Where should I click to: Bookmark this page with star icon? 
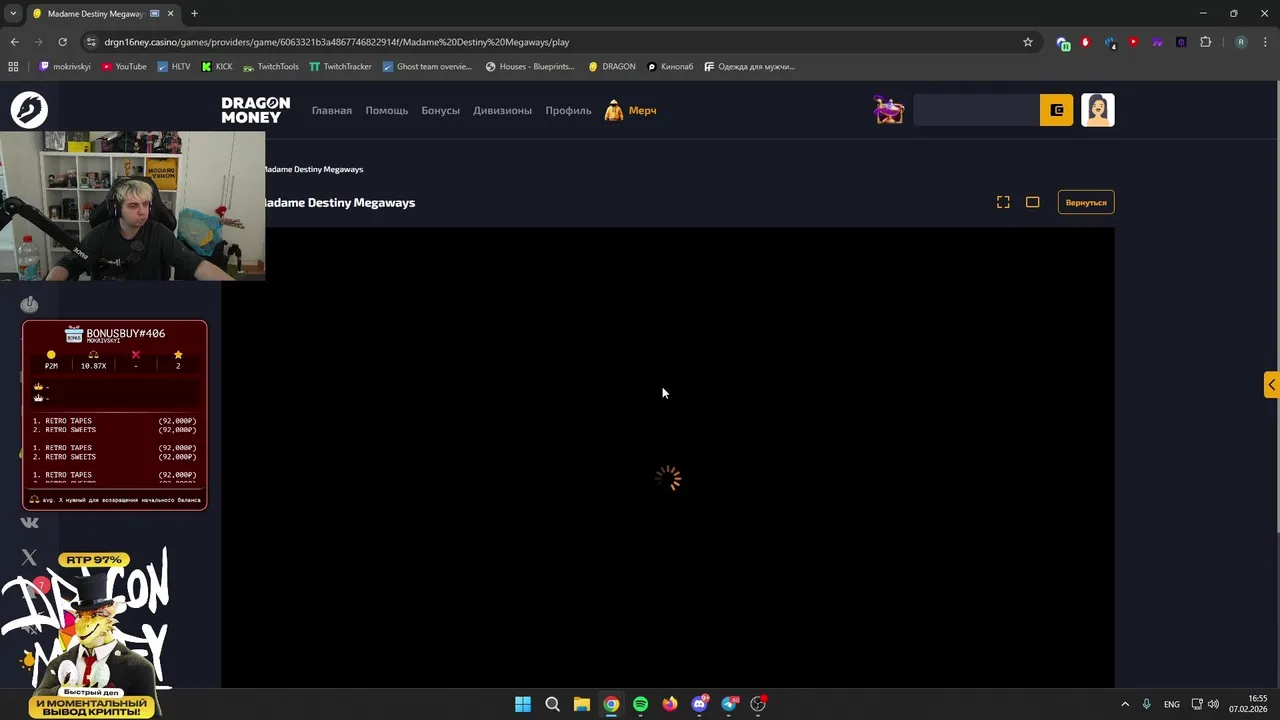click(x=1027, y=42)
